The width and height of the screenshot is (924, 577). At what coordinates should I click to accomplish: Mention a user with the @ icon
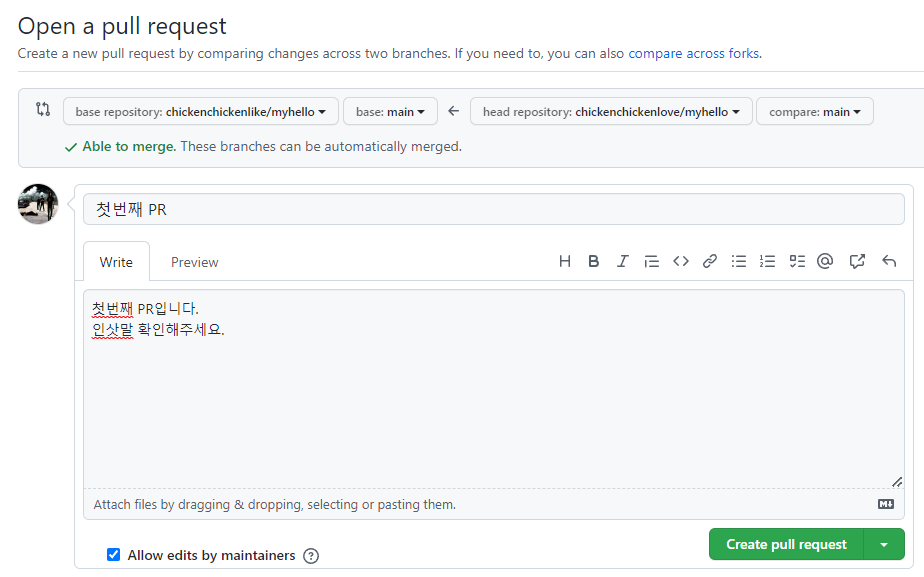[x=825, y=261]
